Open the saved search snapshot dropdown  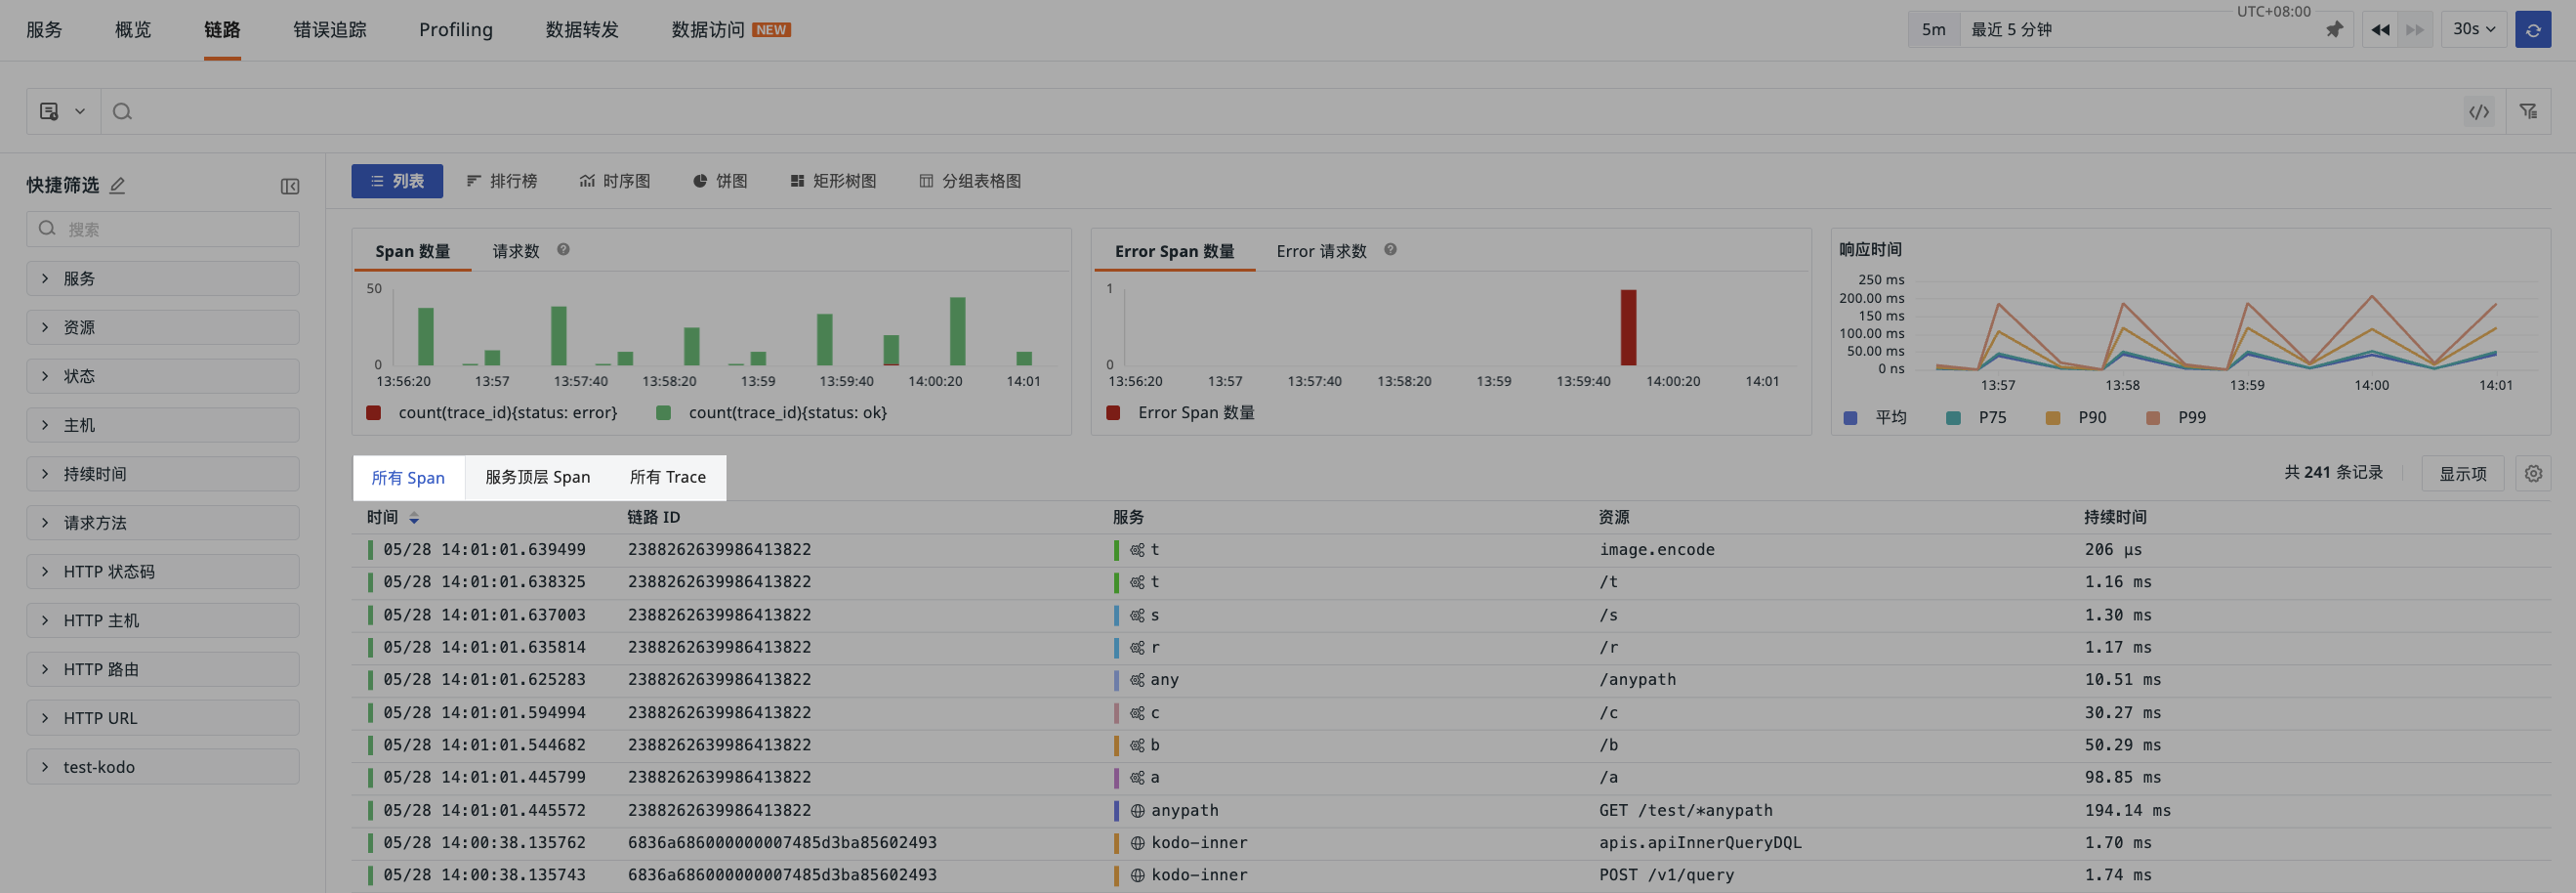click(x=62, y=111)
